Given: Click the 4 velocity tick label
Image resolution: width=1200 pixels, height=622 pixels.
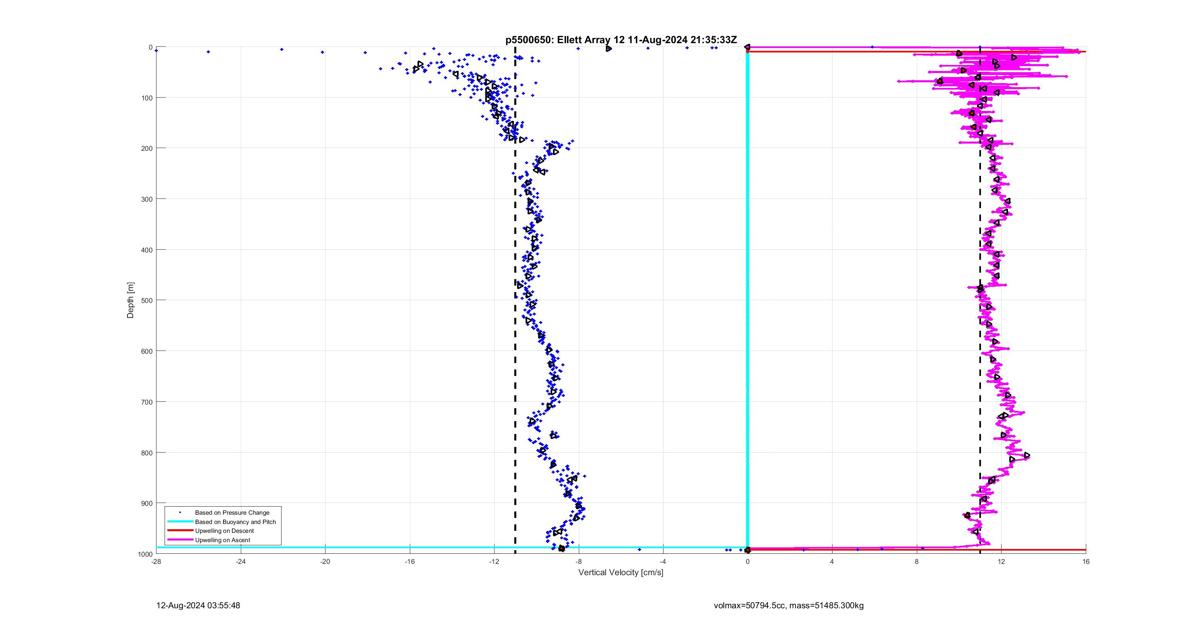Looking at the screenshot, I should (x=832, y=561).
